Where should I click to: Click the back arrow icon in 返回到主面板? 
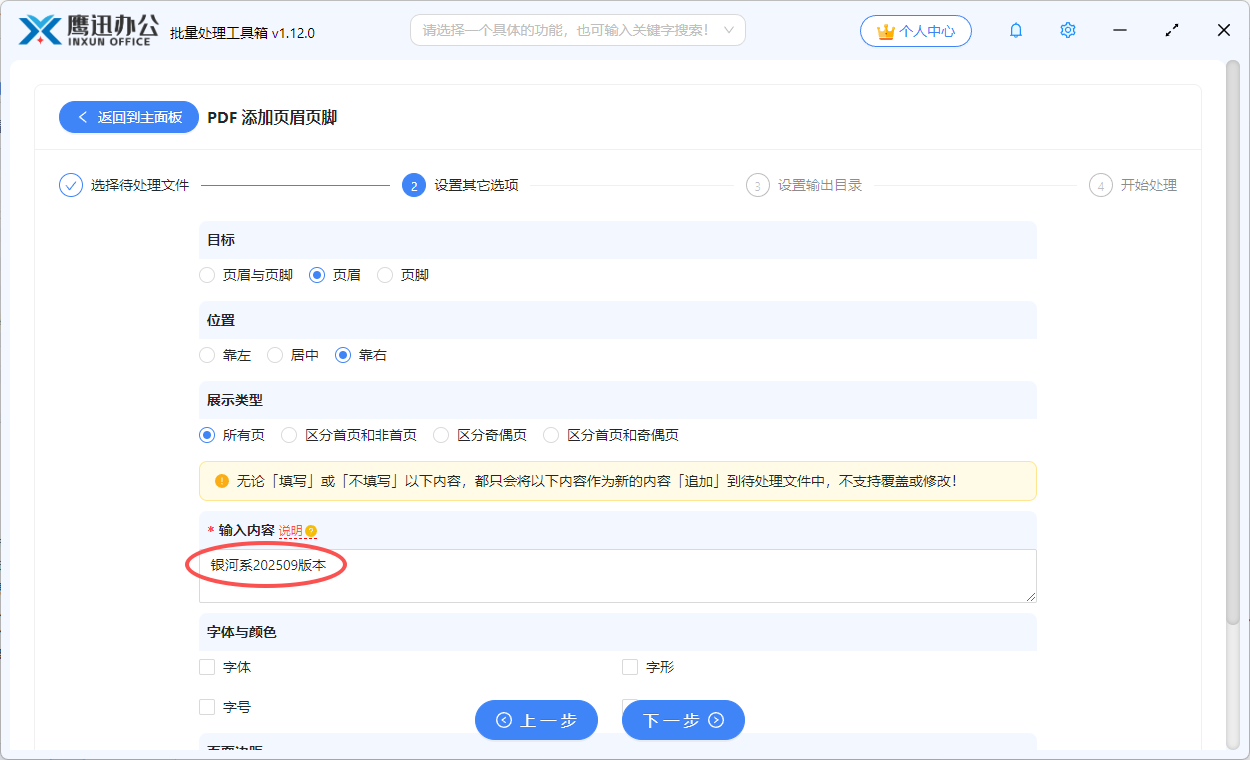pos(83,117)
